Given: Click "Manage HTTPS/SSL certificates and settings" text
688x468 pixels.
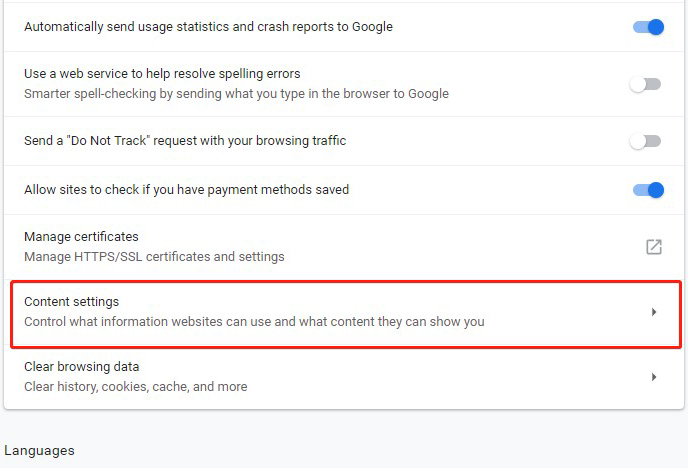Looking at the screenshot, I should click(154, 257).
